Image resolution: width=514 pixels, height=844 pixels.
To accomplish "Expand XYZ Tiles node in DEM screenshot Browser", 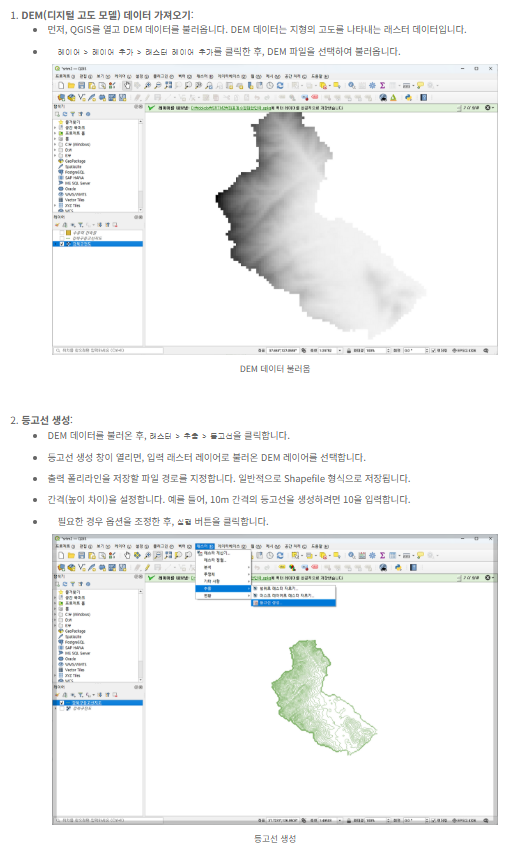I will [x=55, y=205].
